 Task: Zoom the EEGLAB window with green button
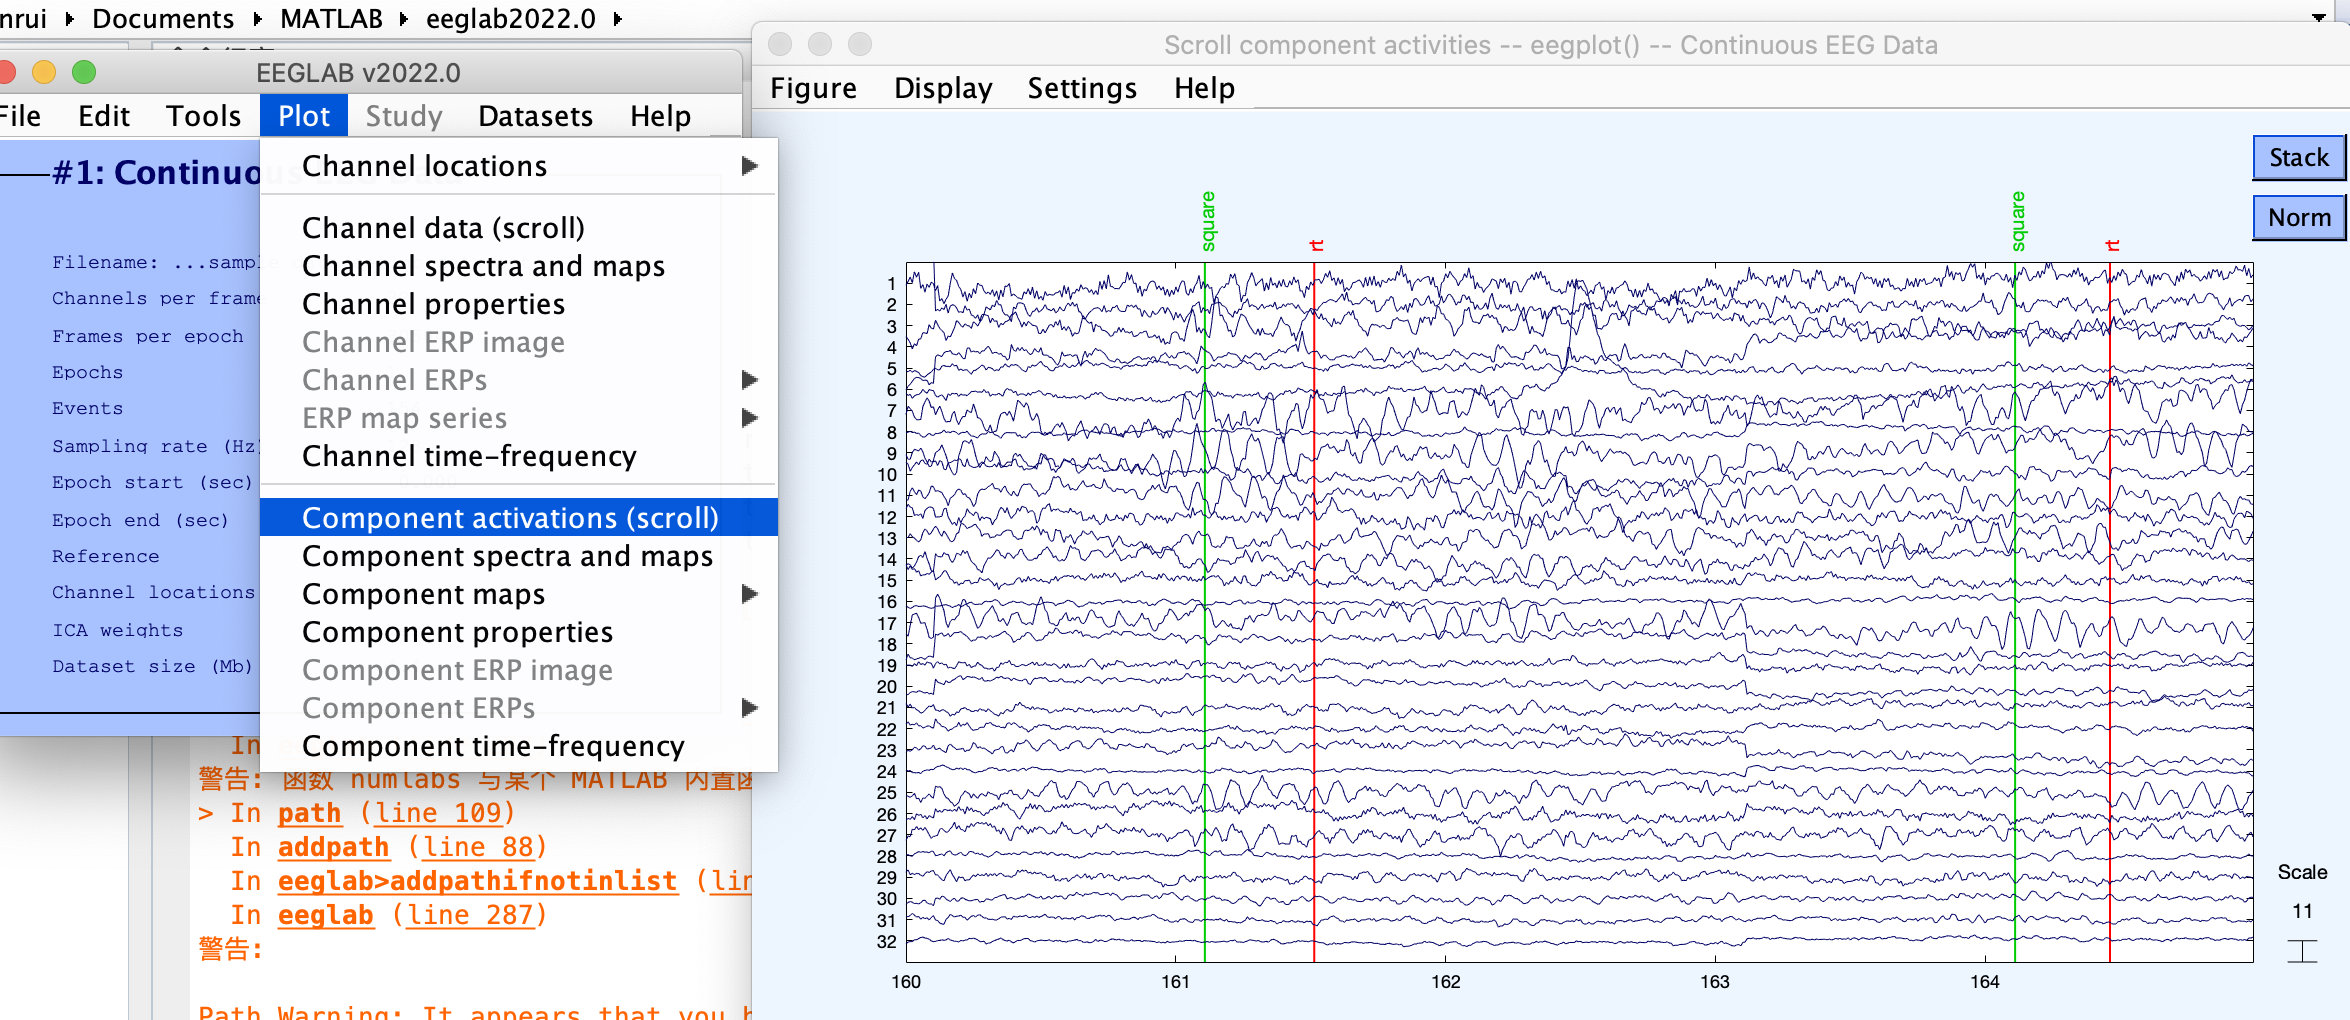(84, 72)
